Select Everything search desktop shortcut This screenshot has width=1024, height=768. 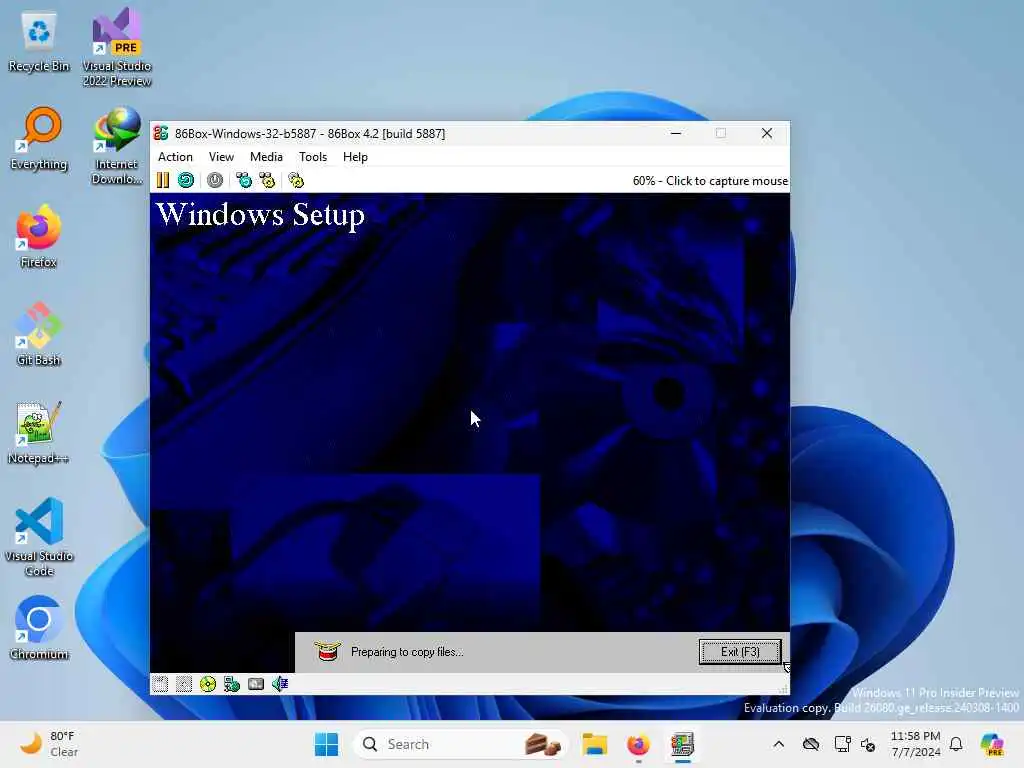coord(39,139)
